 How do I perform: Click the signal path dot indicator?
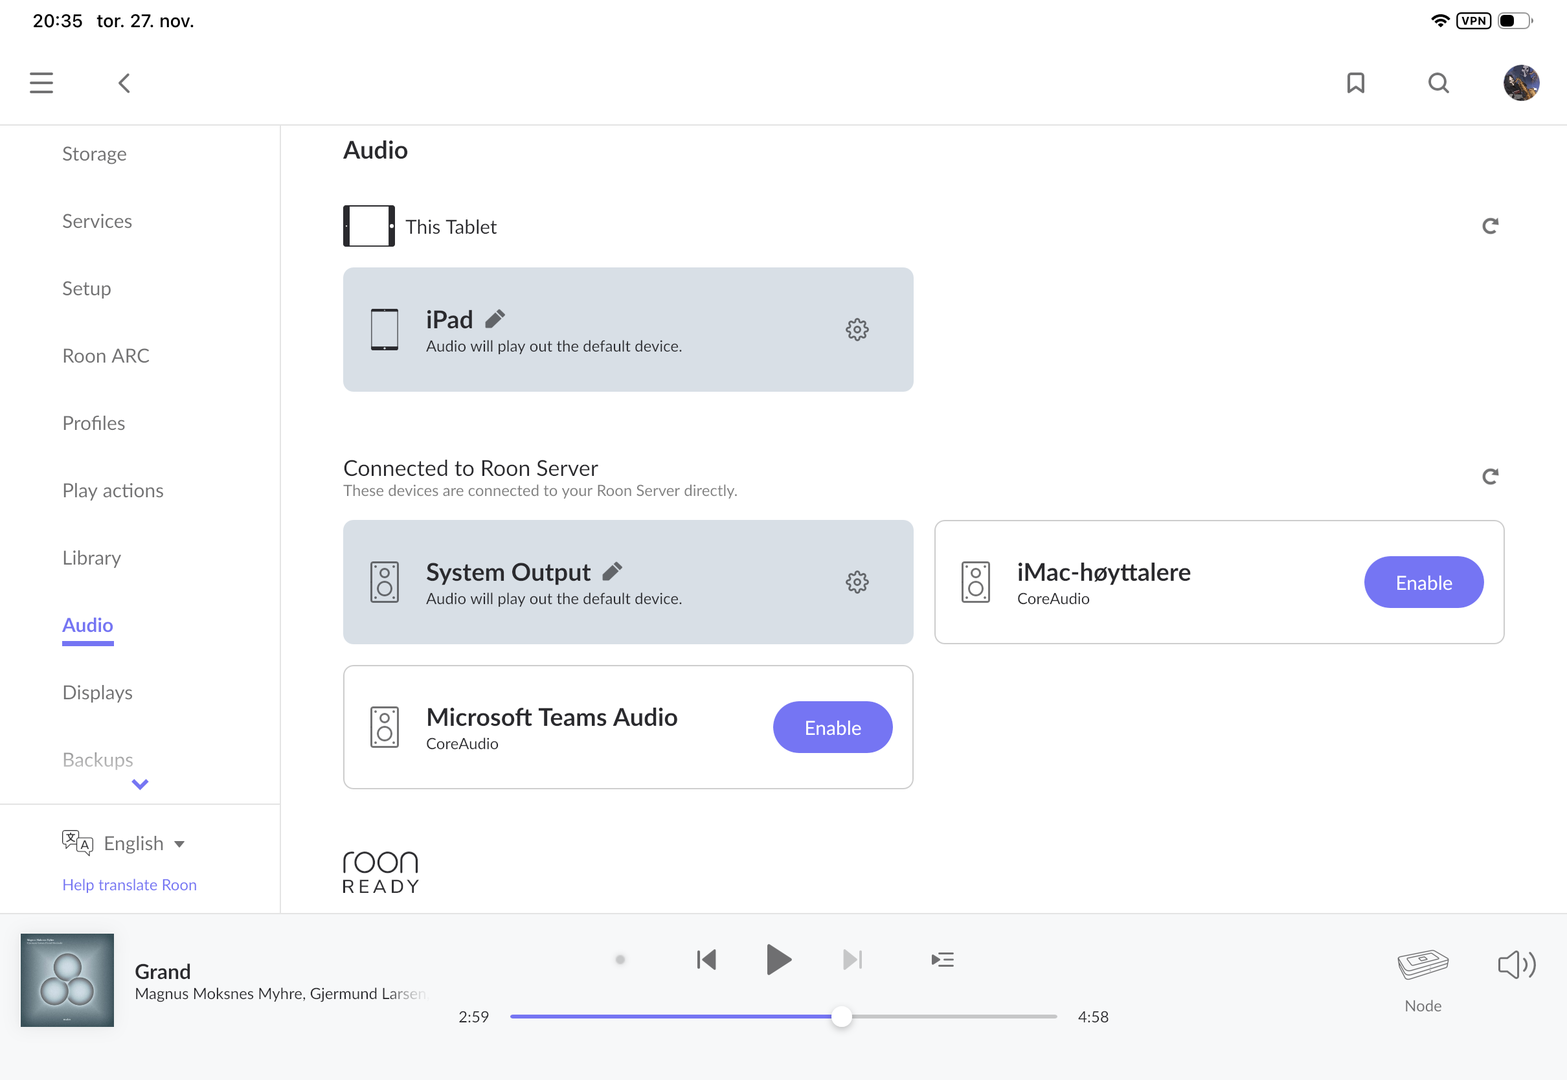click(x=620, y=960)
